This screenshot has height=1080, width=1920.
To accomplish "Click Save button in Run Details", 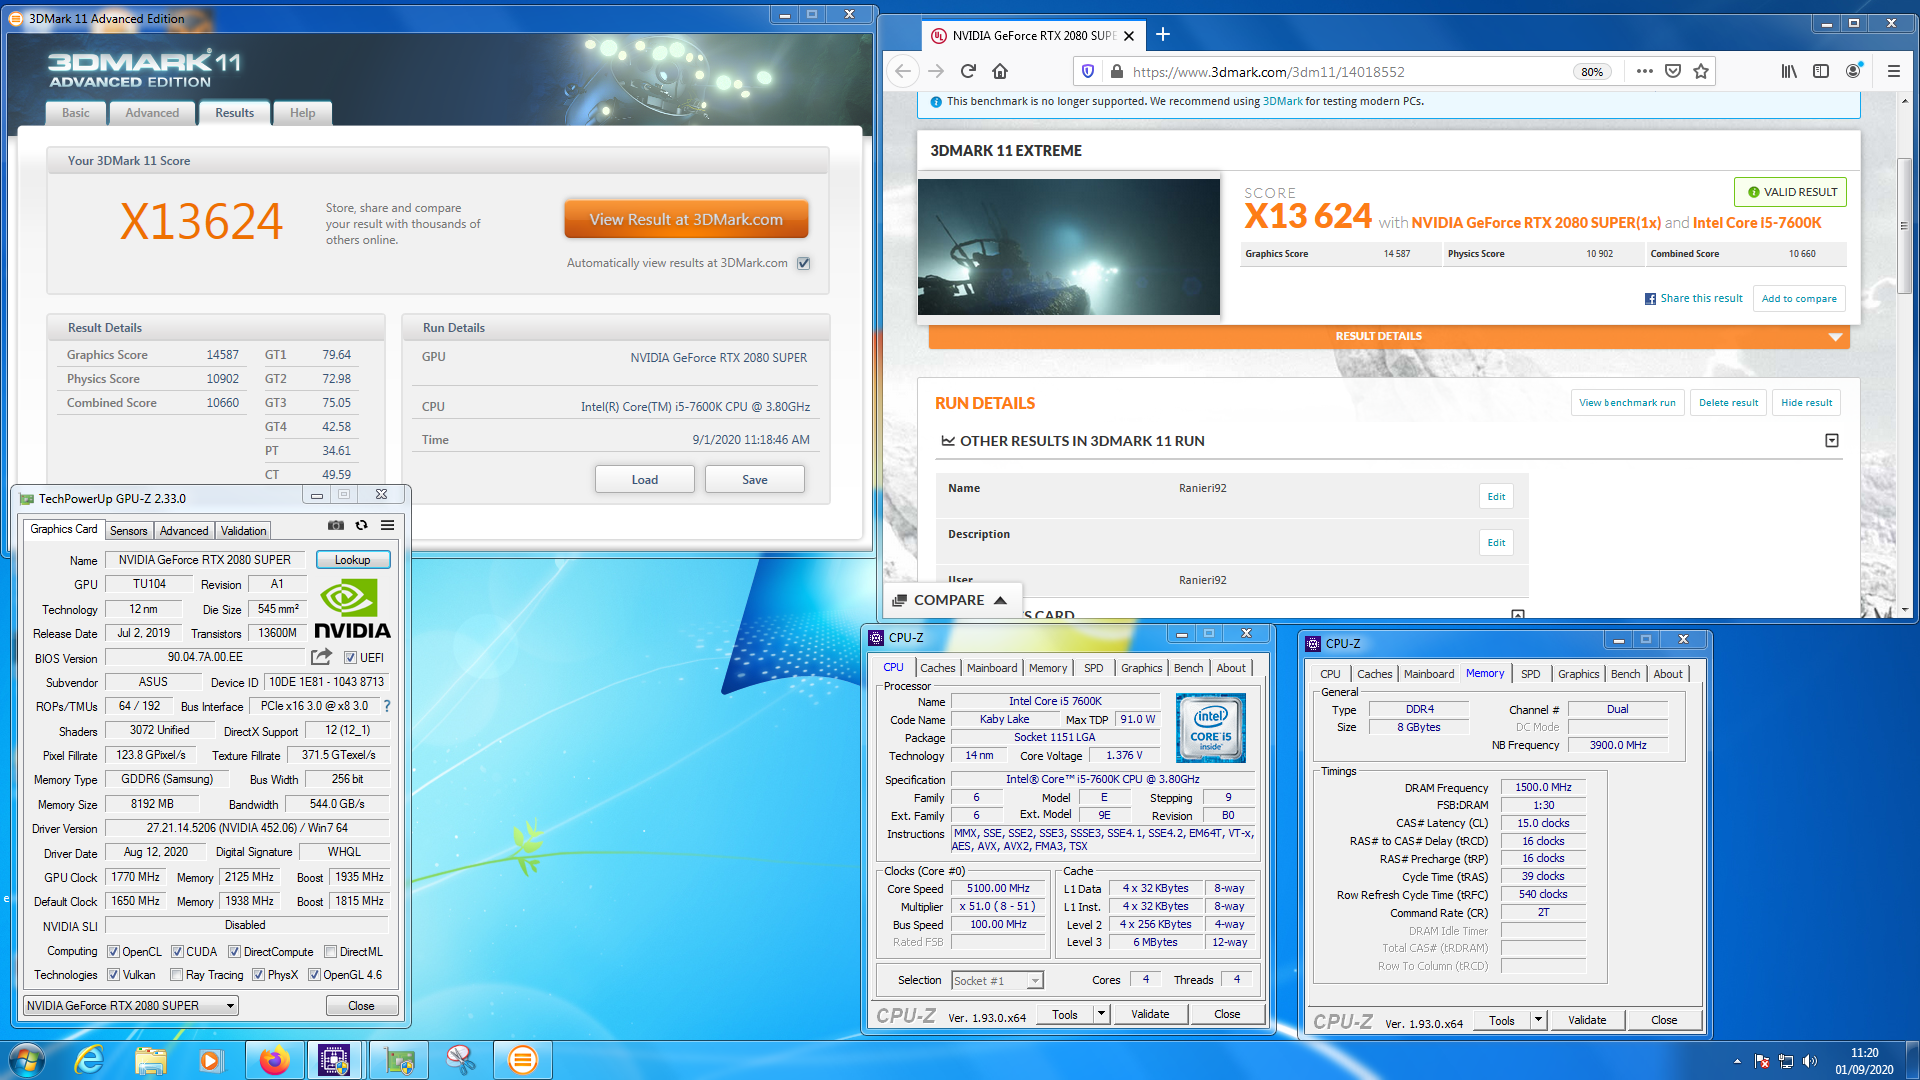I will click(754, 480).
